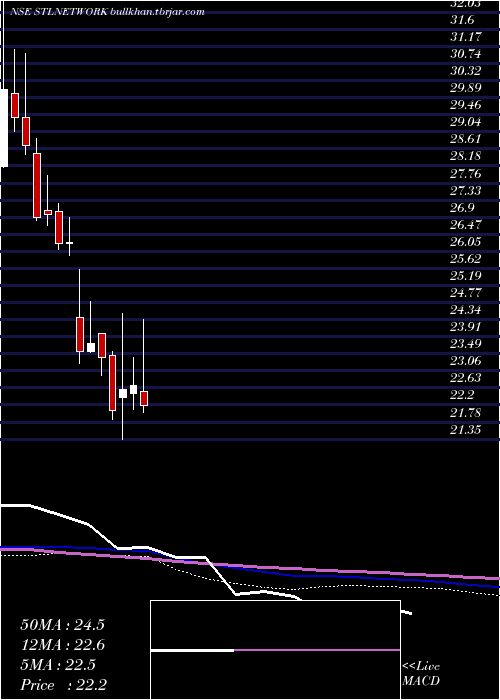Screen dimensions: 500x700
Task: Click the 28.18 price axis label
Action: 466,156
